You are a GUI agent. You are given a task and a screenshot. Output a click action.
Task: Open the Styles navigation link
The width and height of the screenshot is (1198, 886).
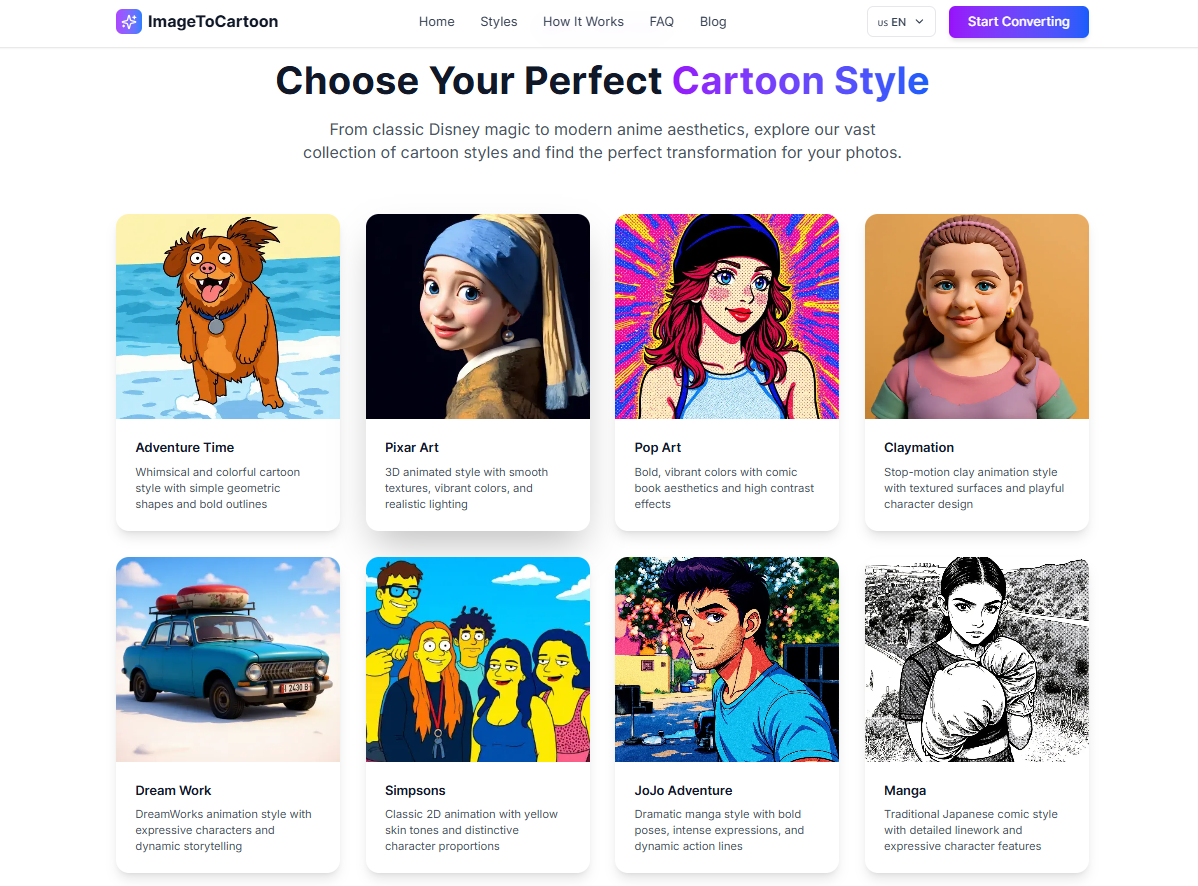pyautogui.click(x=499, y=22)
